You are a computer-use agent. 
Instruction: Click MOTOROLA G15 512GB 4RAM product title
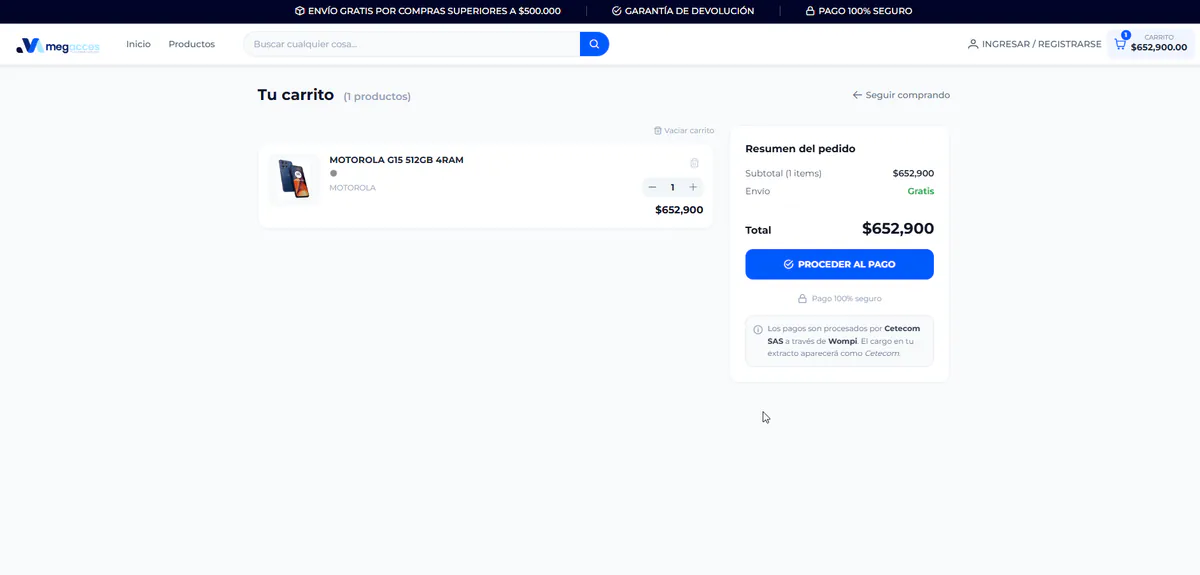click(396, 160)
